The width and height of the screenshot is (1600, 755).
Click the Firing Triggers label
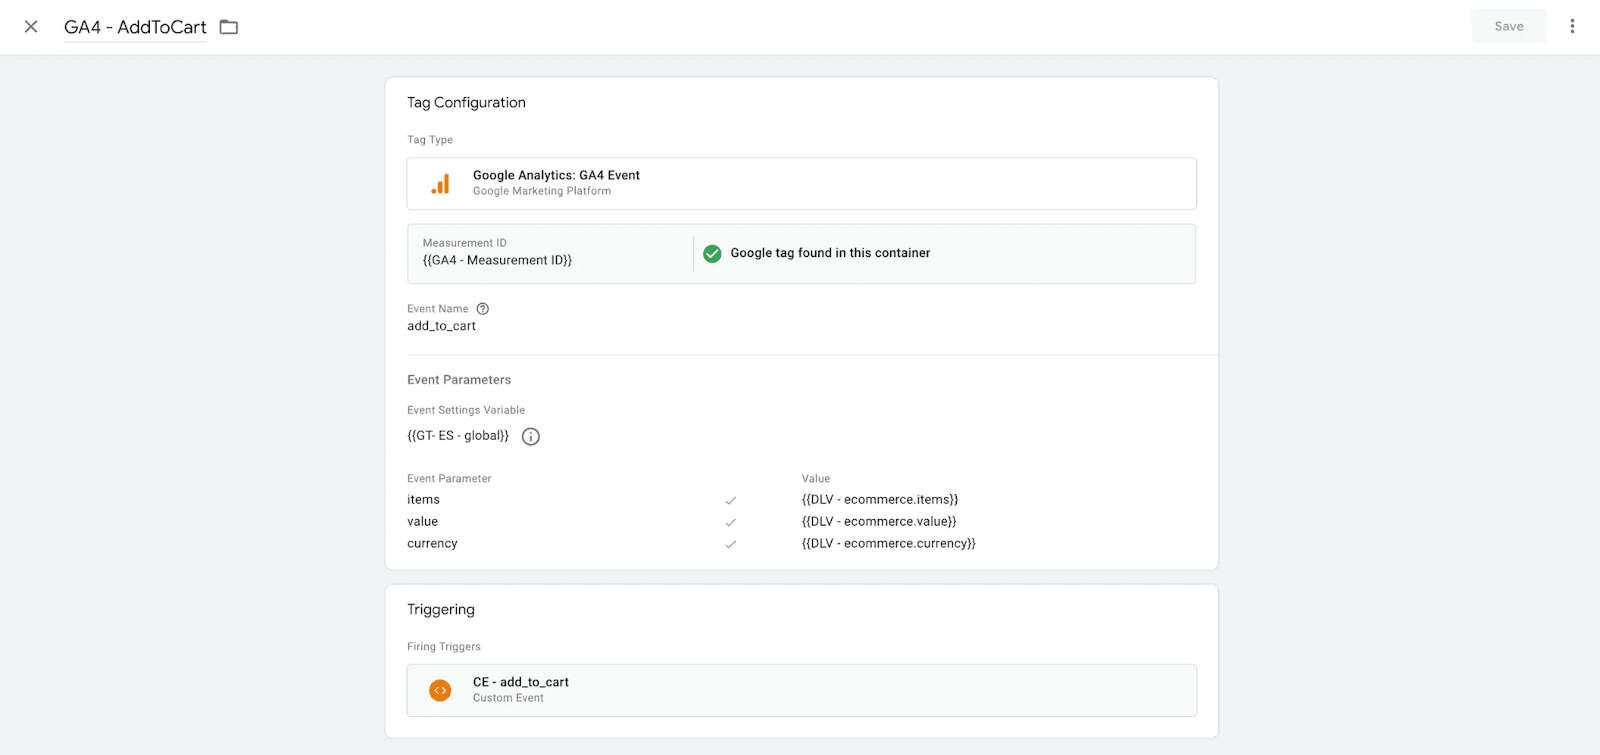444,647
